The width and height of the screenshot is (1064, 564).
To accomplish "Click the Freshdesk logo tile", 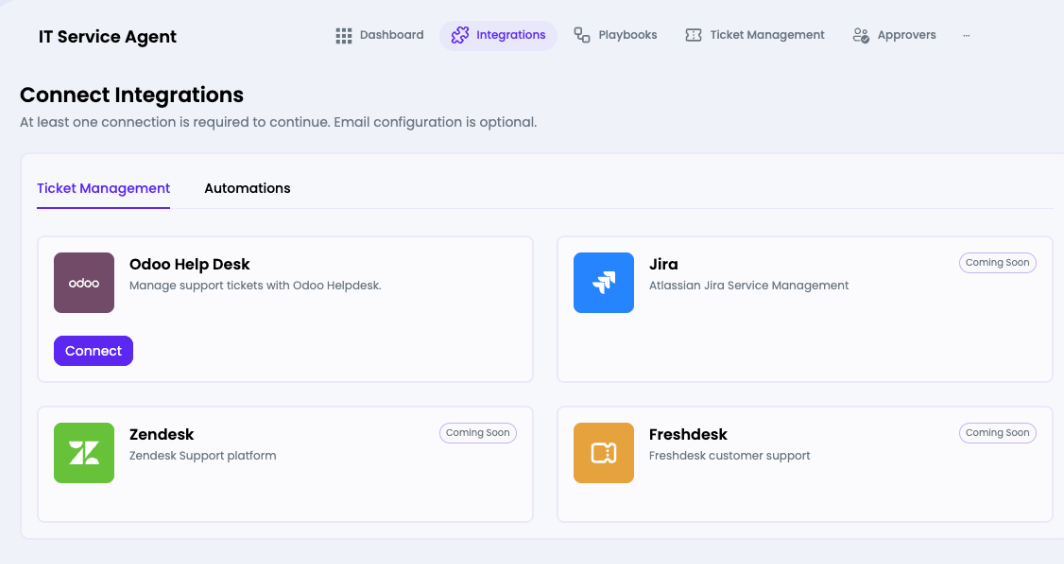I will tap(603, 453).
